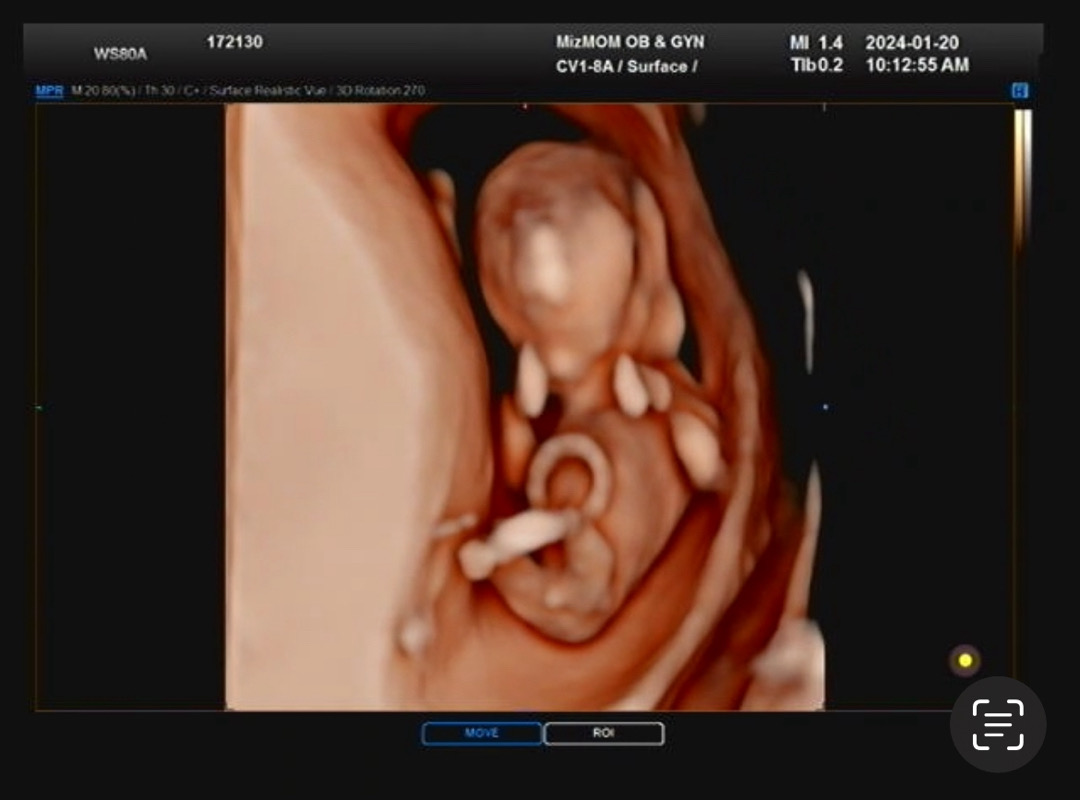Tap the scan text icon
Screen dimensions: 1080x800
(x=997, y=724)
